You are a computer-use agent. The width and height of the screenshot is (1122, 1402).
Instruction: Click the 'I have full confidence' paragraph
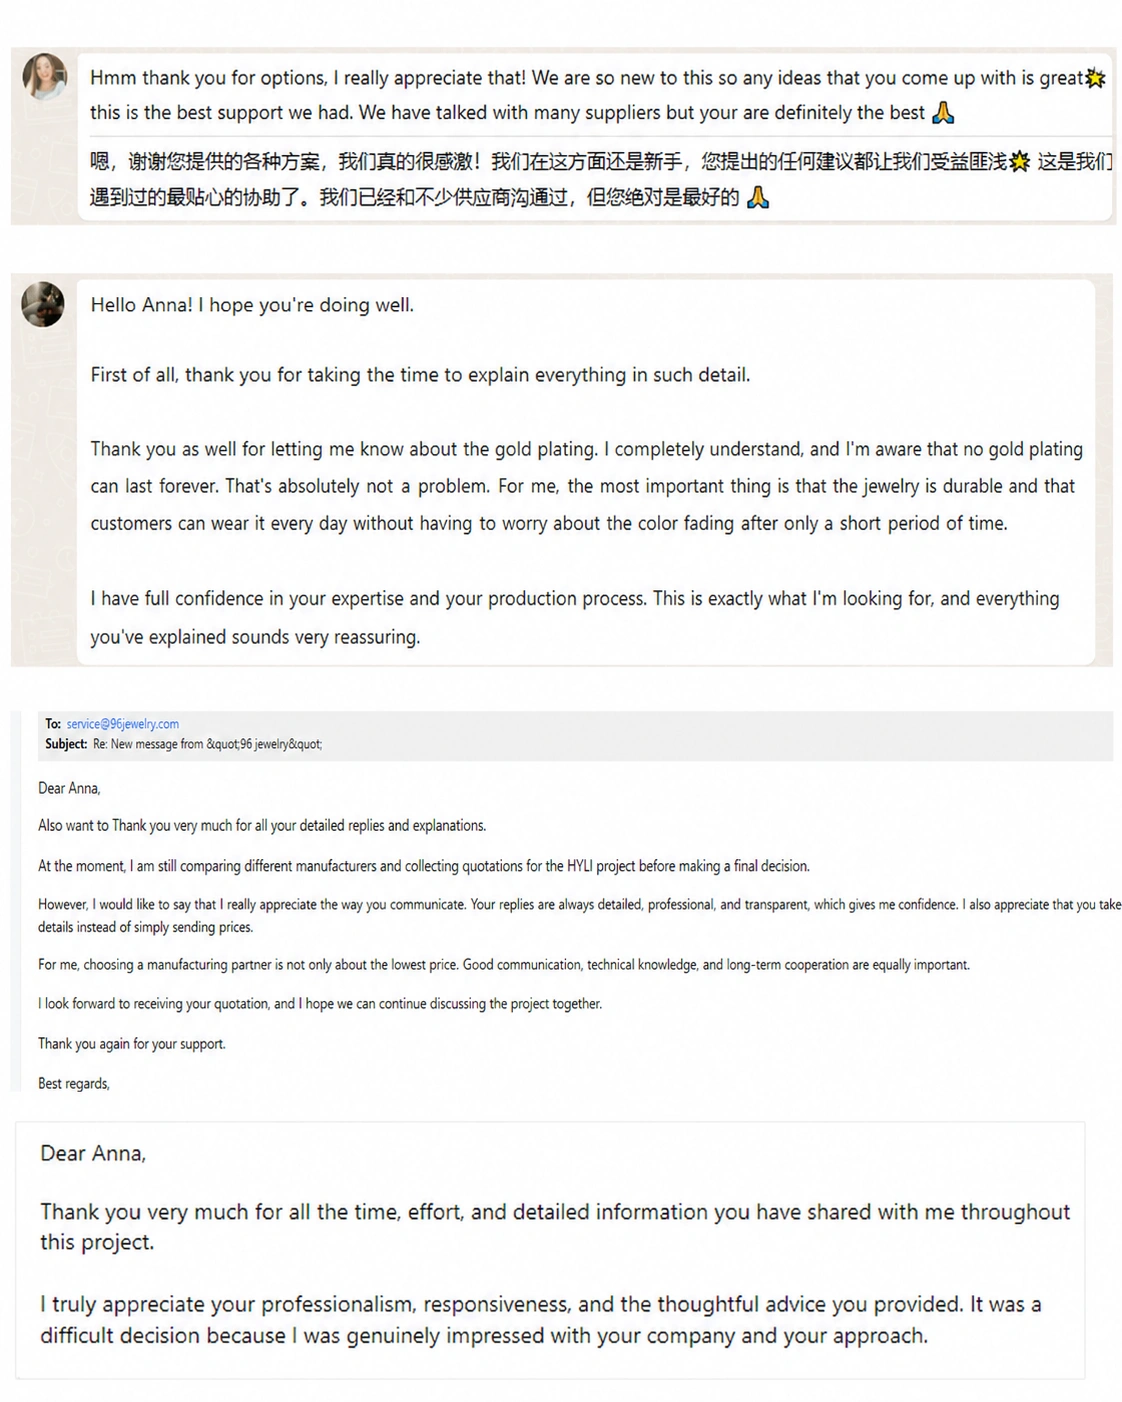point(575,618)
